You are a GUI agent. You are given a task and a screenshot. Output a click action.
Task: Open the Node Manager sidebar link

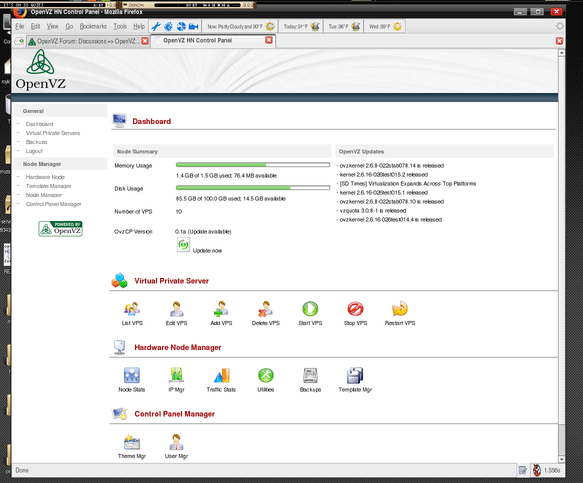point(44,195)
